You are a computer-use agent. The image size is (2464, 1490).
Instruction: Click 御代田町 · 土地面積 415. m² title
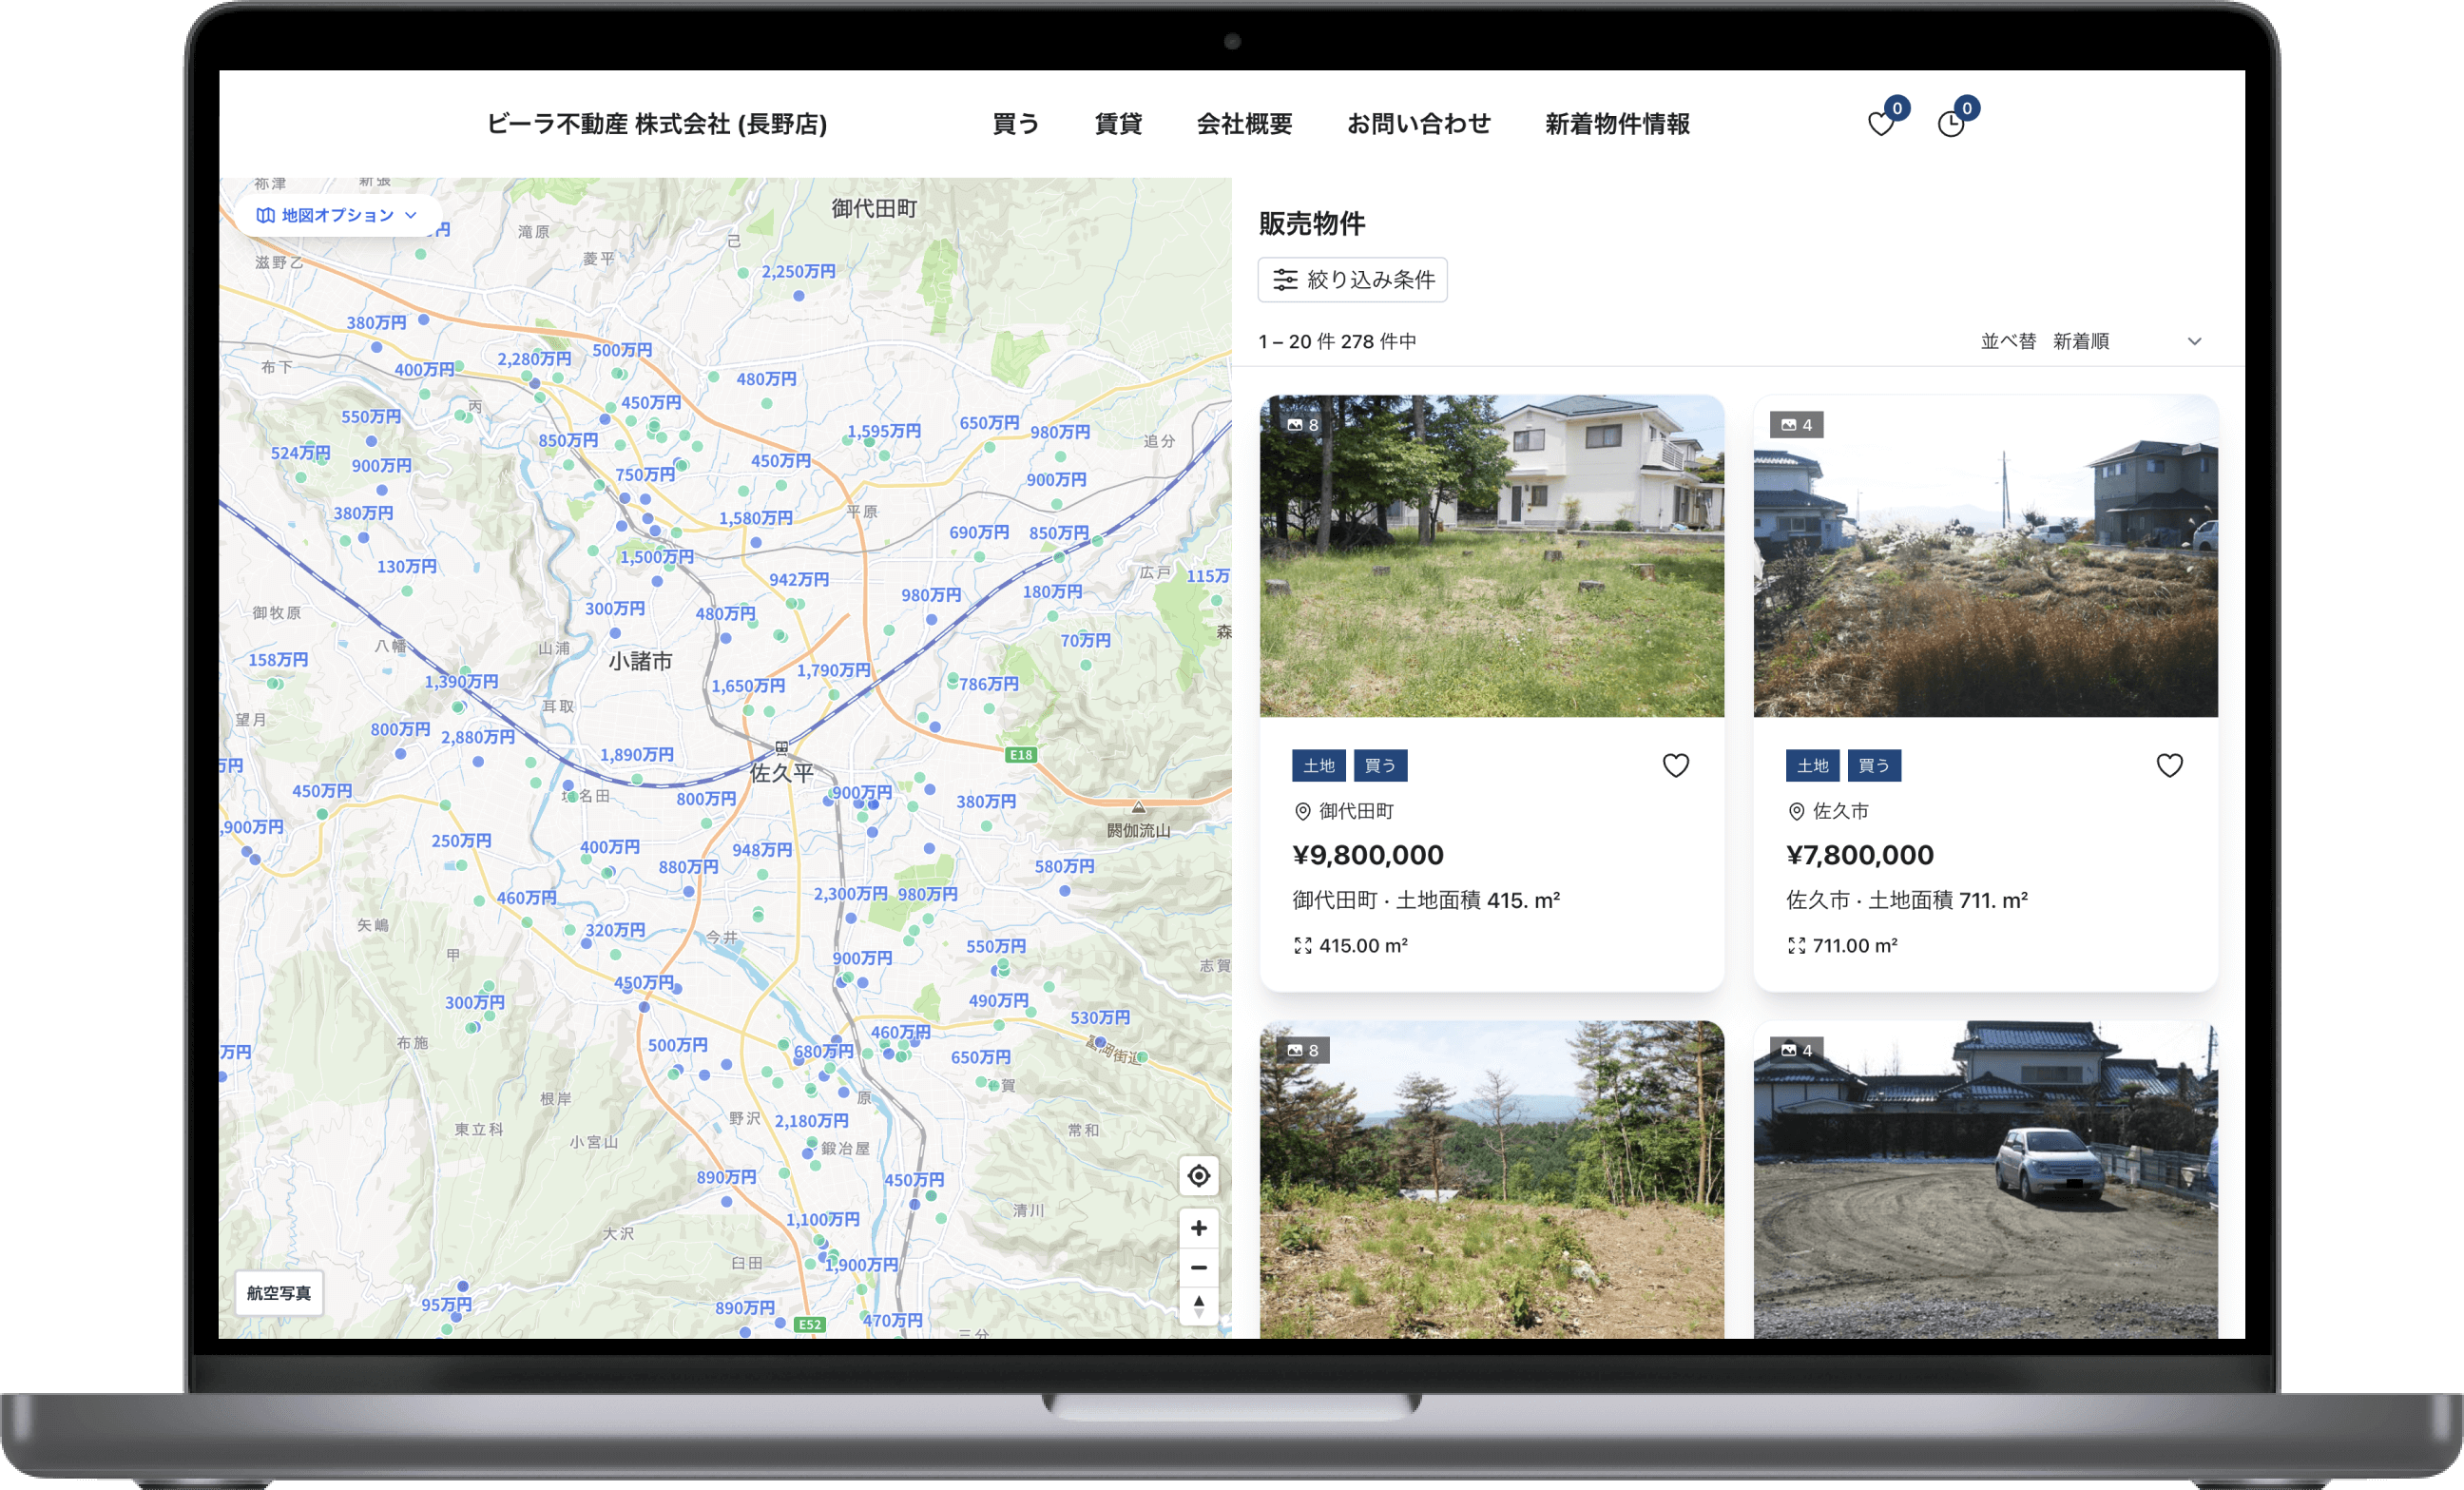point(1426,900)
